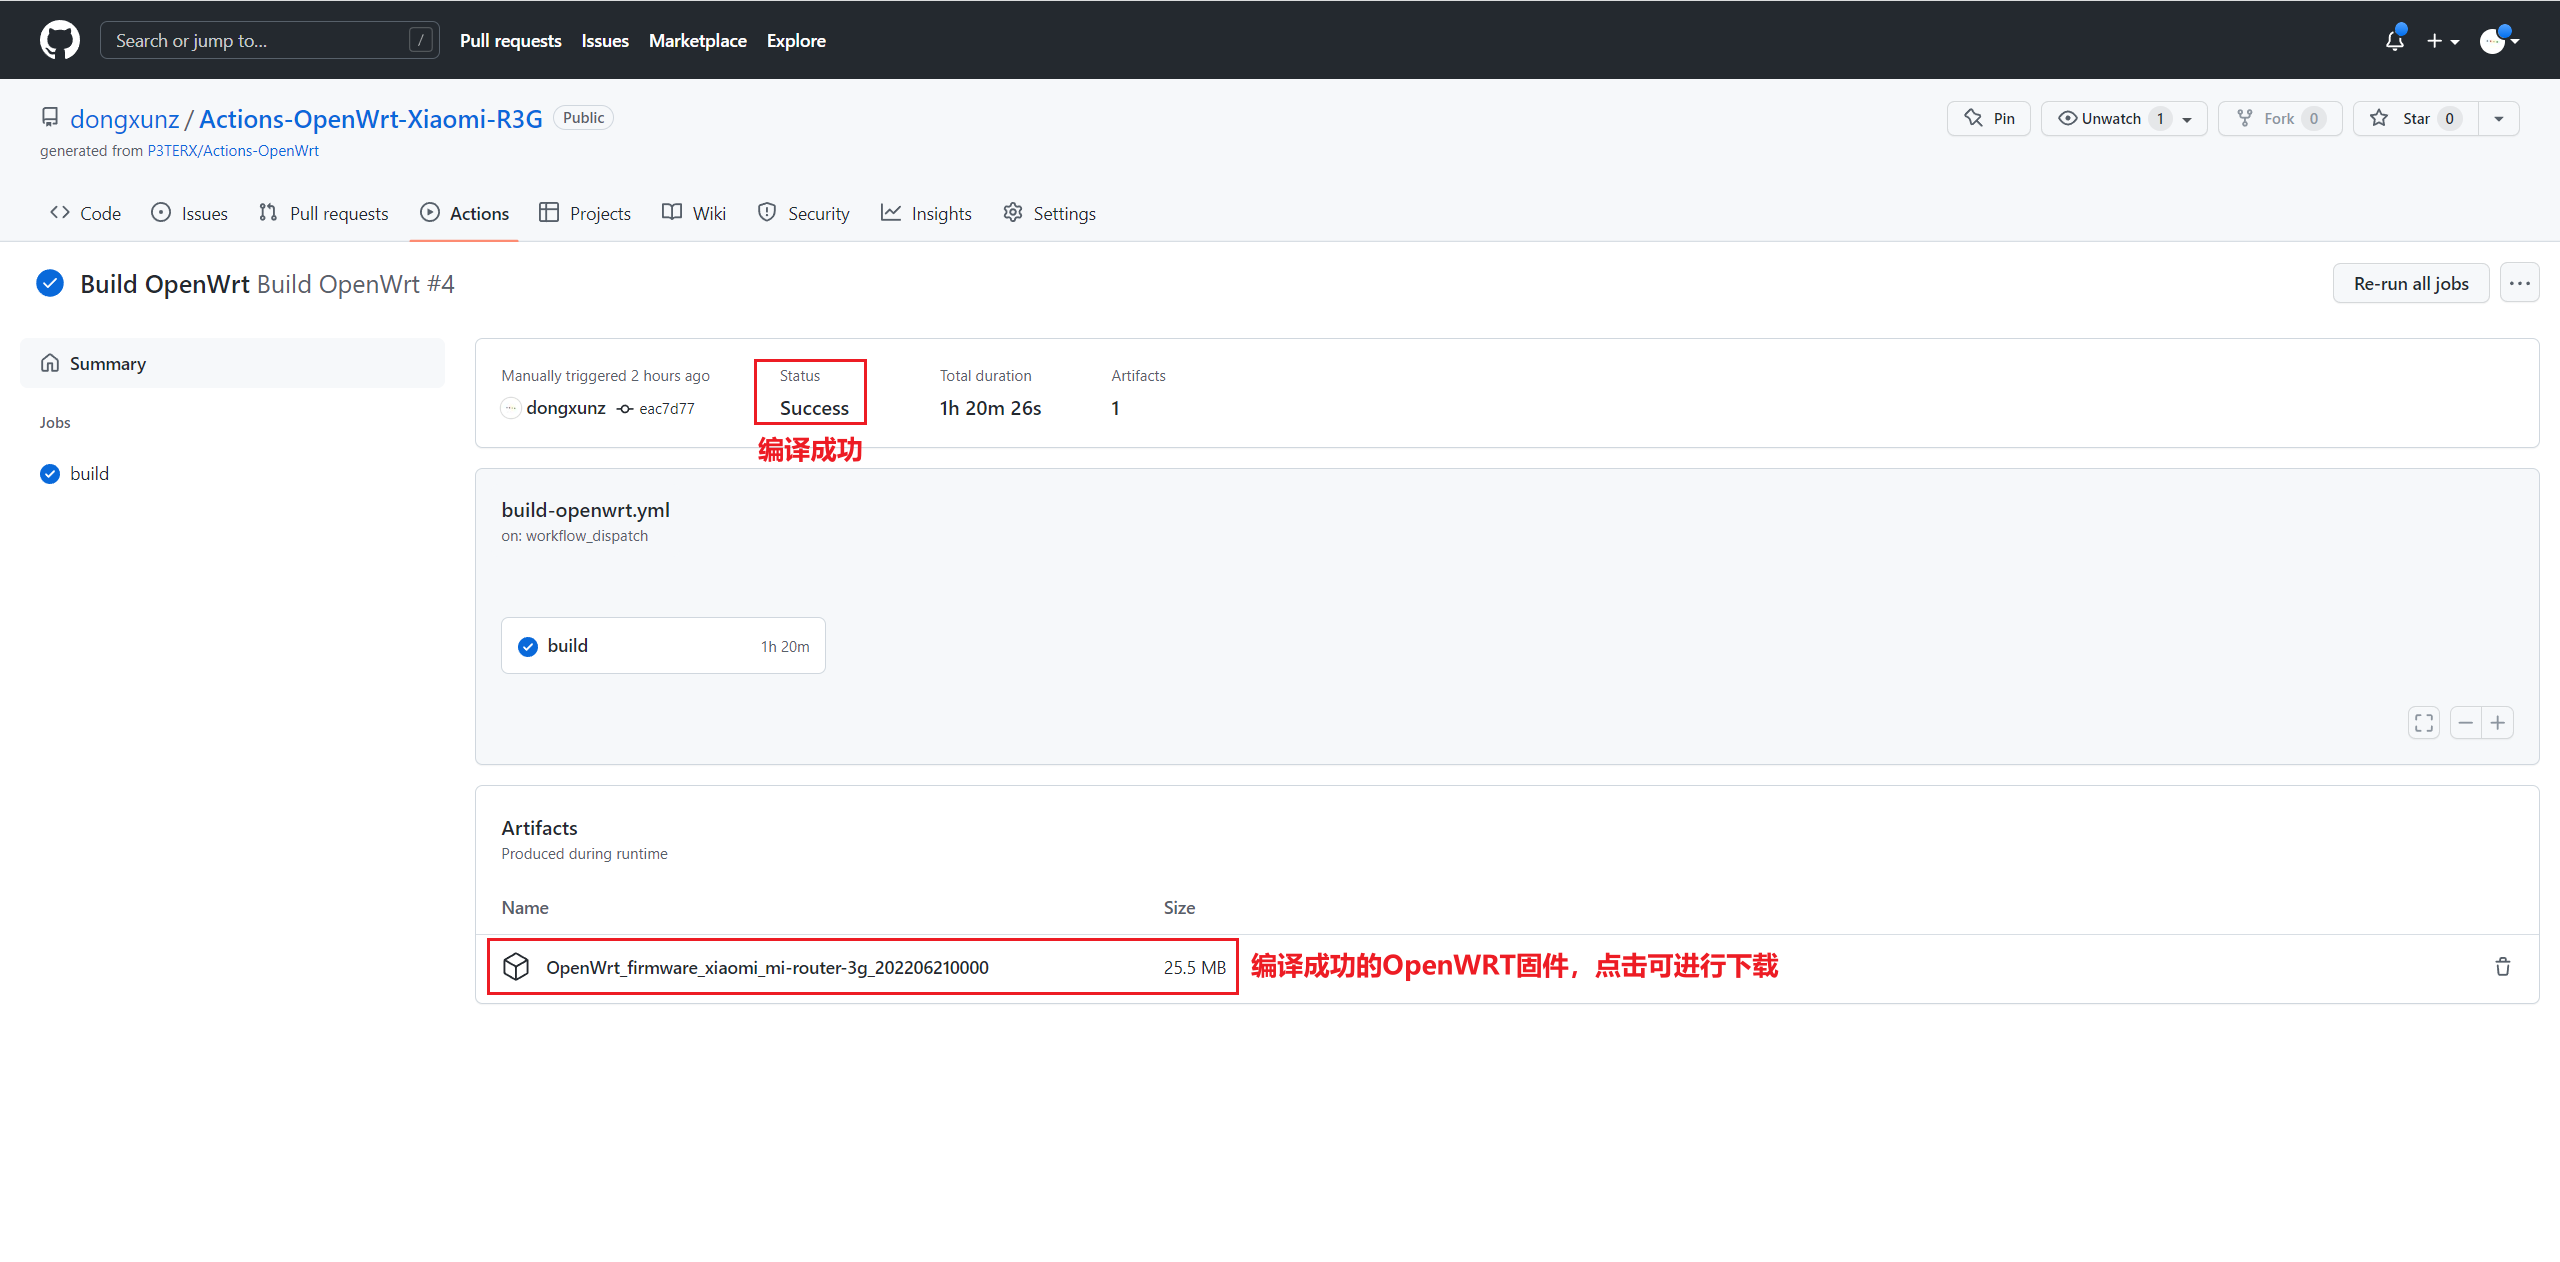Click the Actions tab icon
The height and width of the screenshot is (1262, 2560).
(429, 212)
